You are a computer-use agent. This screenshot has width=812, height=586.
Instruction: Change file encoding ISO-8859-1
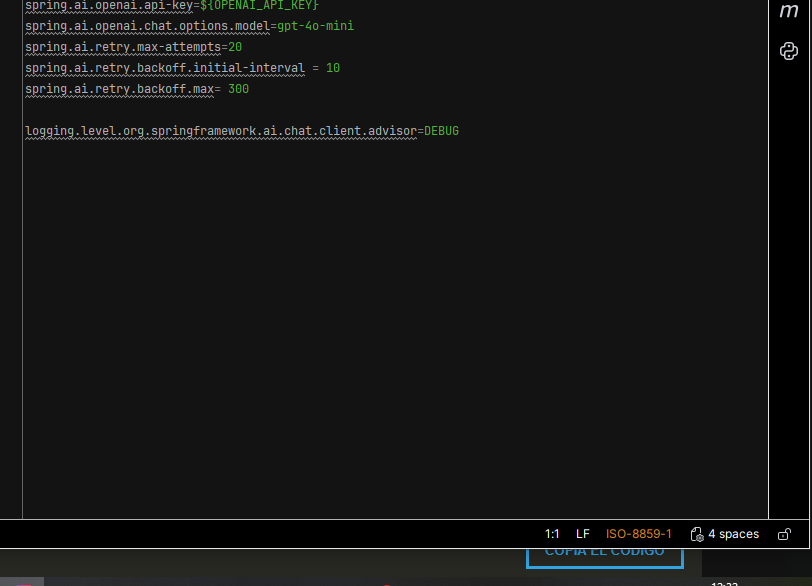pyautogui.click(x=639, y=534)
